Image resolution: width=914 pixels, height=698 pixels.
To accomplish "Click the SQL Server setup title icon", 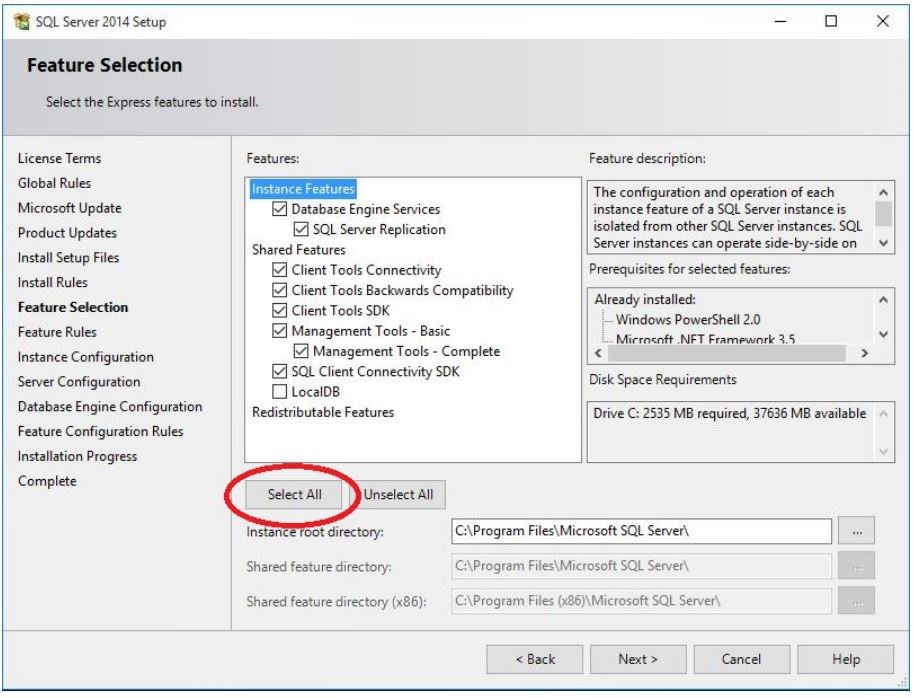I will click(22, 22).
